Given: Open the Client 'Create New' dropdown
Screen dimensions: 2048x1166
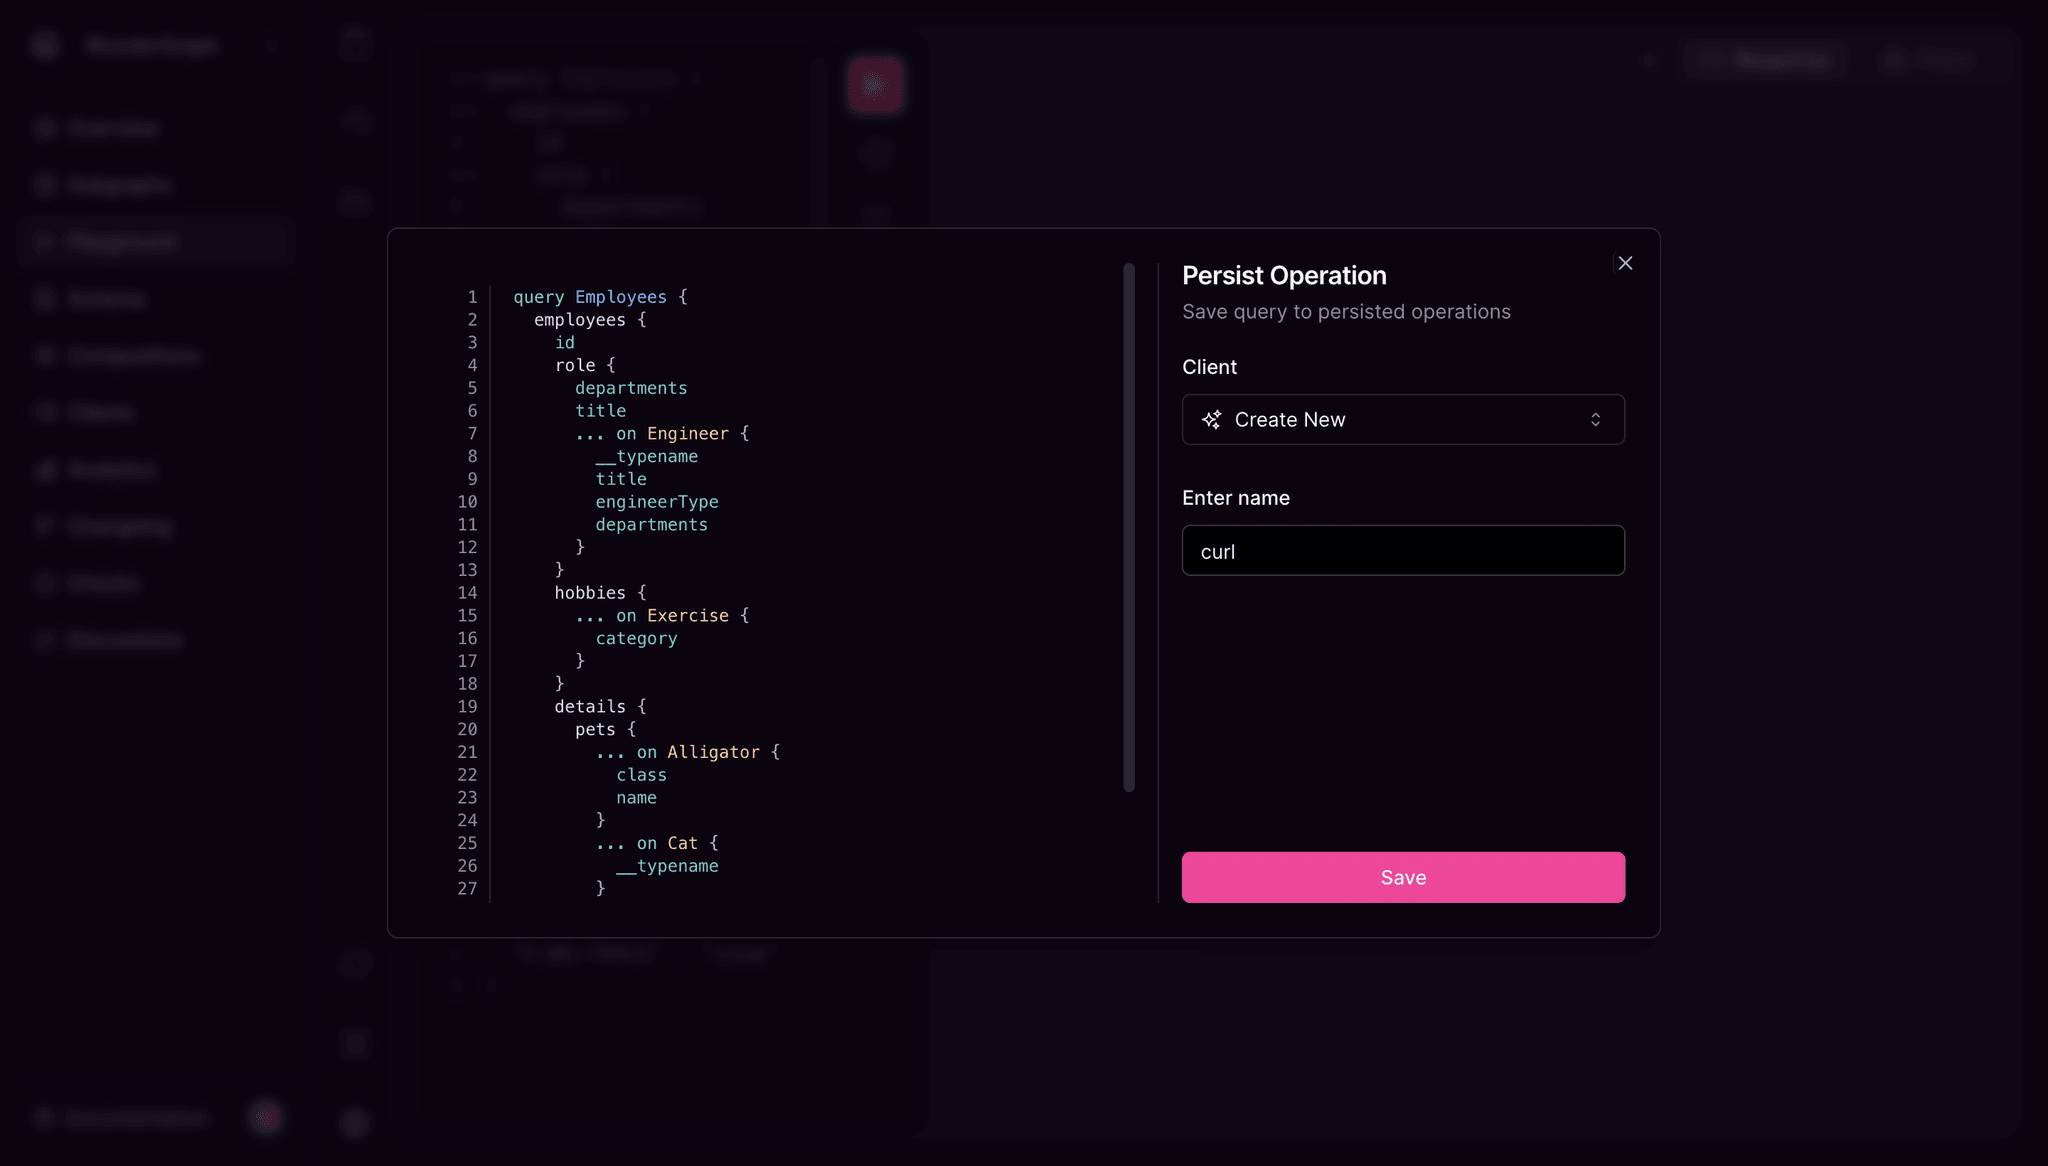Looking at the screenshot, I should (1402, 420).
